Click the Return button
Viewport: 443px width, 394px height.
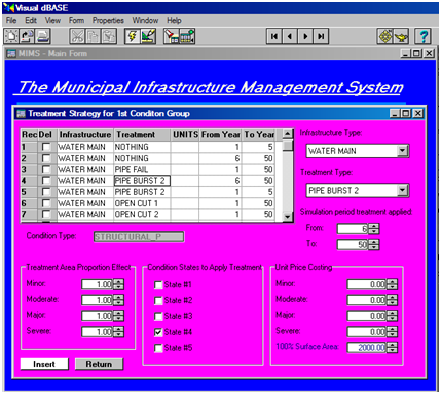pos(99,364)
